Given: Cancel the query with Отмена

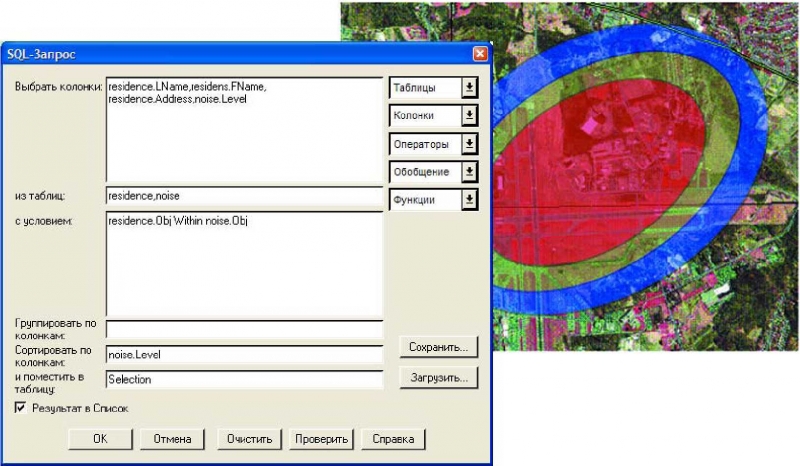Looking at the screenshot, I should (x=172, y=439).
